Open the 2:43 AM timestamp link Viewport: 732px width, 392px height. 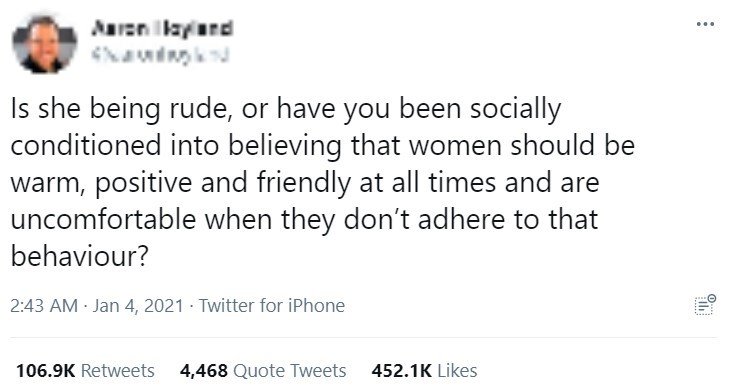point(44,306)
